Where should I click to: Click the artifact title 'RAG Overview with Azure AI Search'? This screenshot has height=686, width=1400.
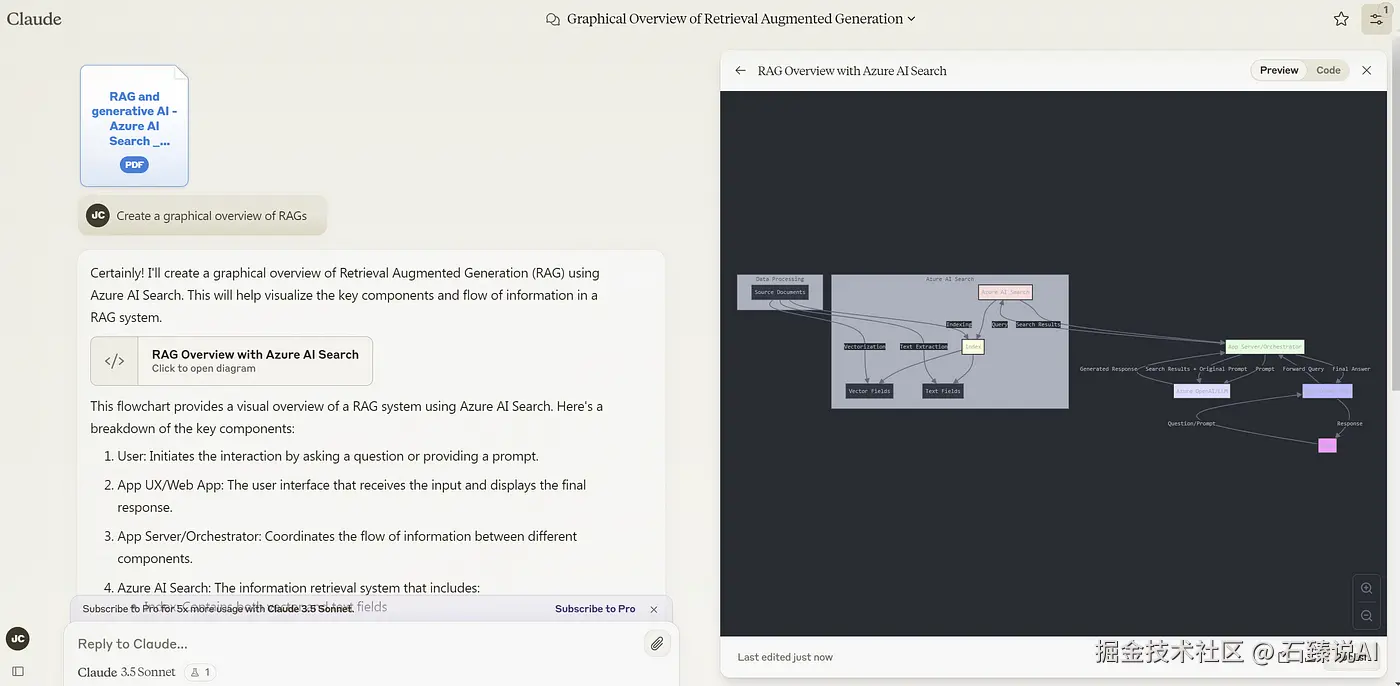[x=852, y=71]
